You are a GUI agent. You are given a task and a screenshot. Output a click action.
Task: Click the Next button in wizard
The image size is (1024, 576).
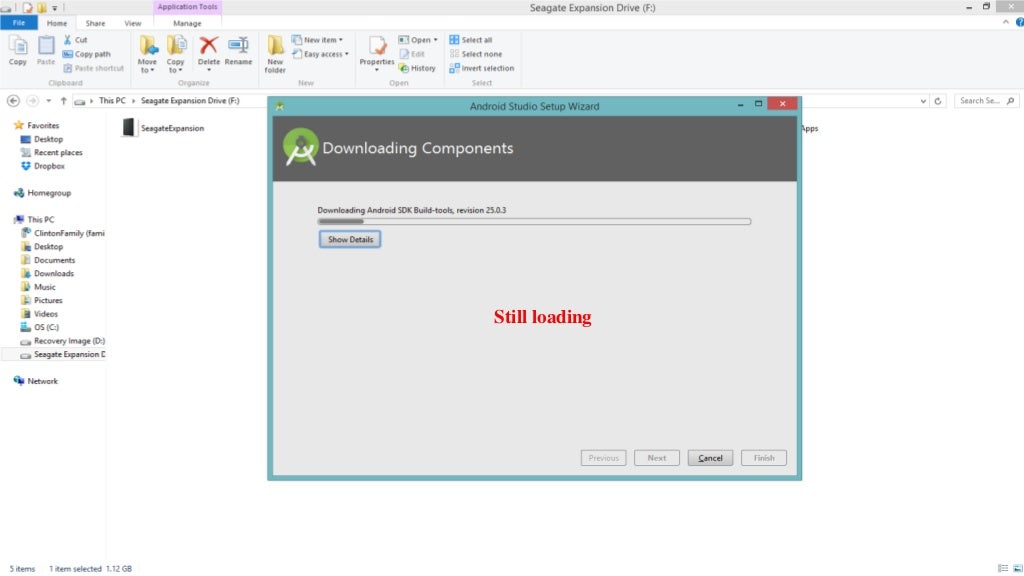pos(657,458)
